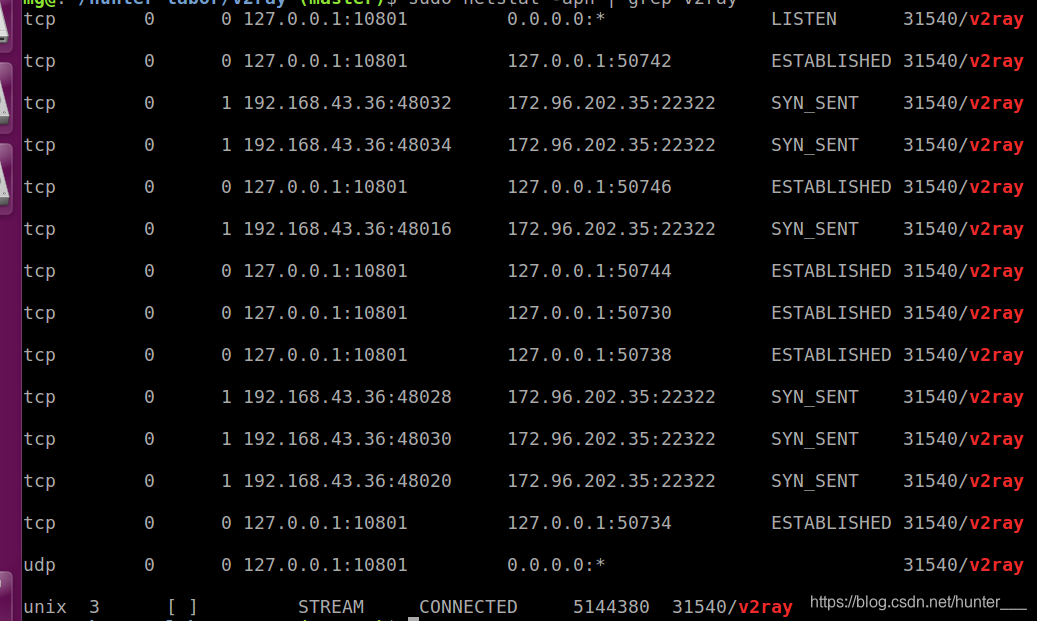Click 172.96.202.35:22322 in the 48020 row
Screen dimensions: 1037x621
click(x=611, y=481)
